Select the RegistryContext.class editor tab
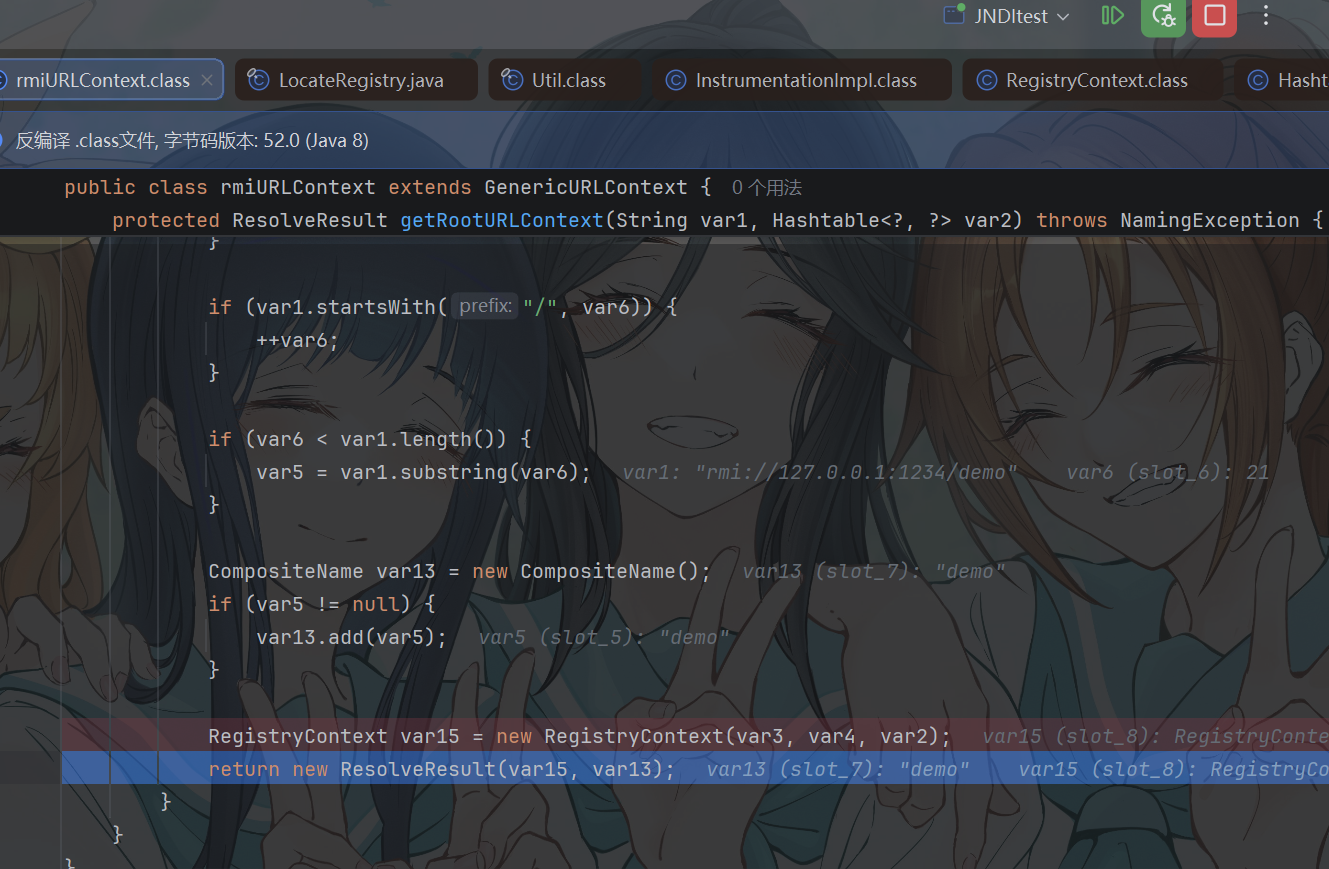 tap(1092, 80)
